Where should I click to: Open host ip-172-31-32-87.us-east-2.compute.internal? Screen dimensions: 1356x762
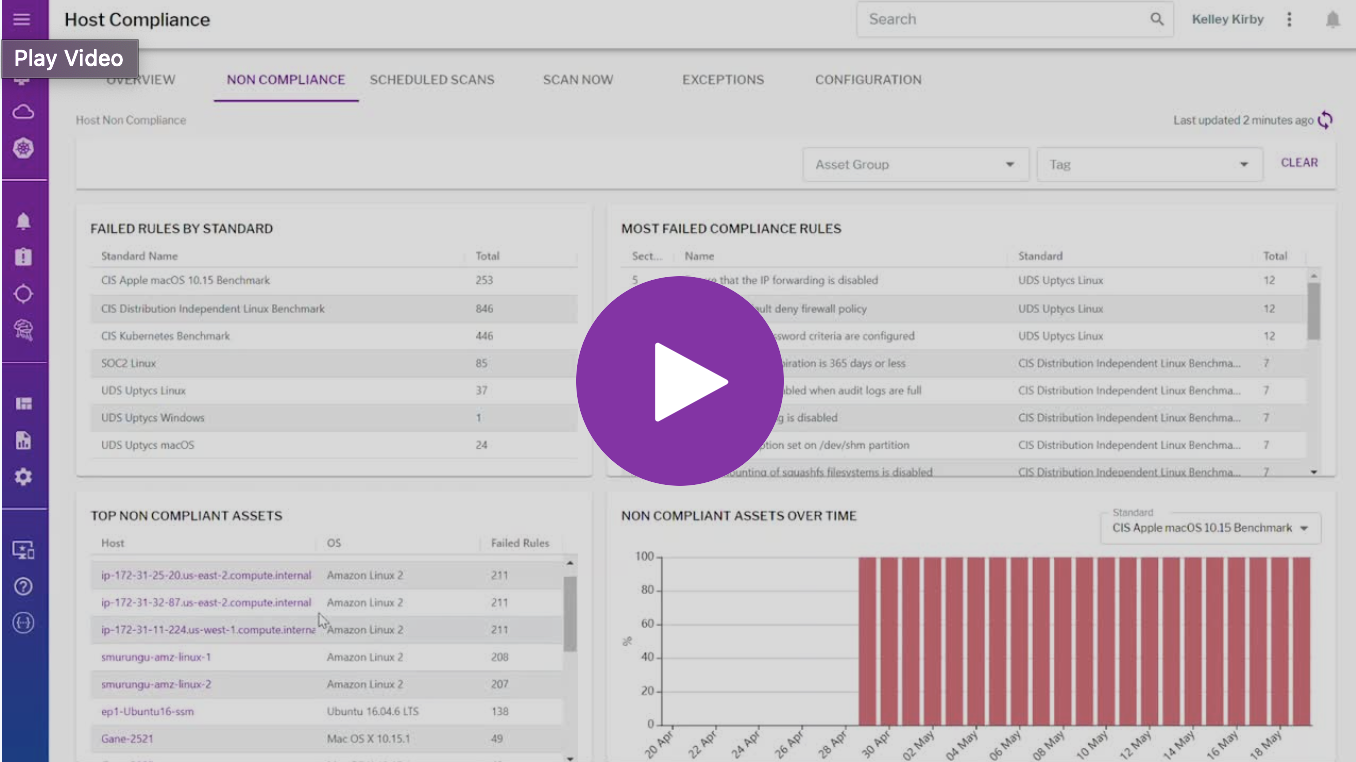coord(206,602)
